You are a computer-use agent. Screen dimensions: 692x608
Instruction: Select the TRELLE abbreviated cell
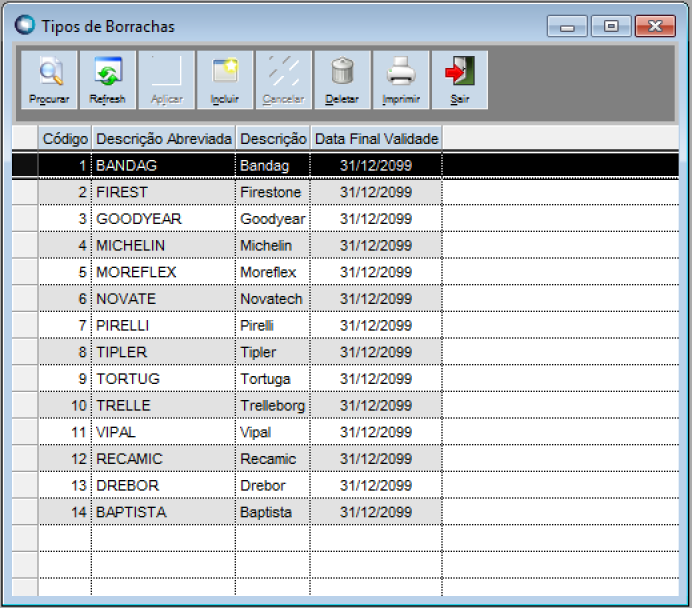[163, 405]
